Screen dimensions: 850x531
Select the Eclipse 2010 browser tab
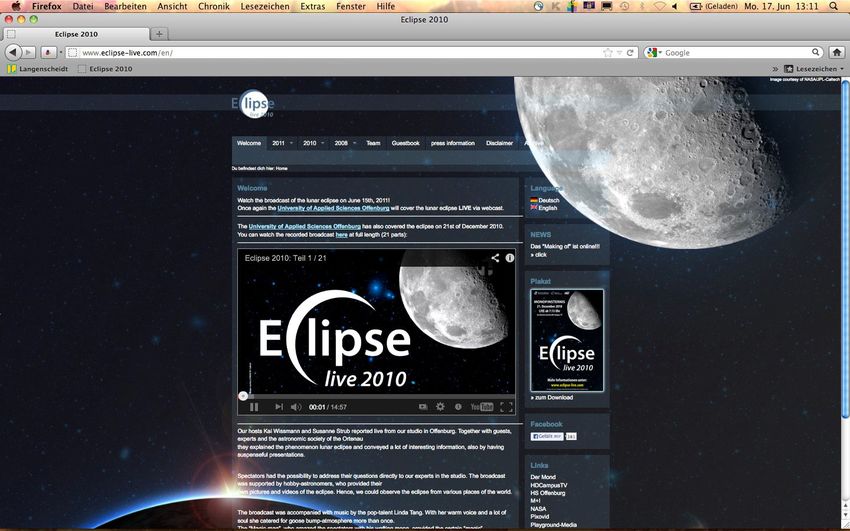click(76, 34)
